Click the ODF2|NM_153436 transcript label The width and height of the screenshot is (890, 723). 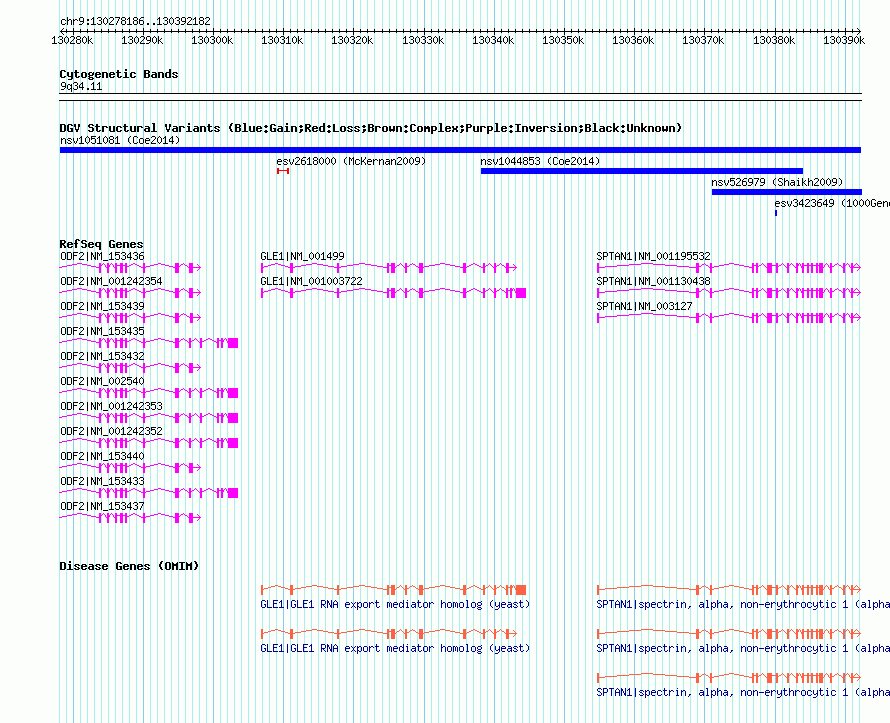click(x=102, y=257)
